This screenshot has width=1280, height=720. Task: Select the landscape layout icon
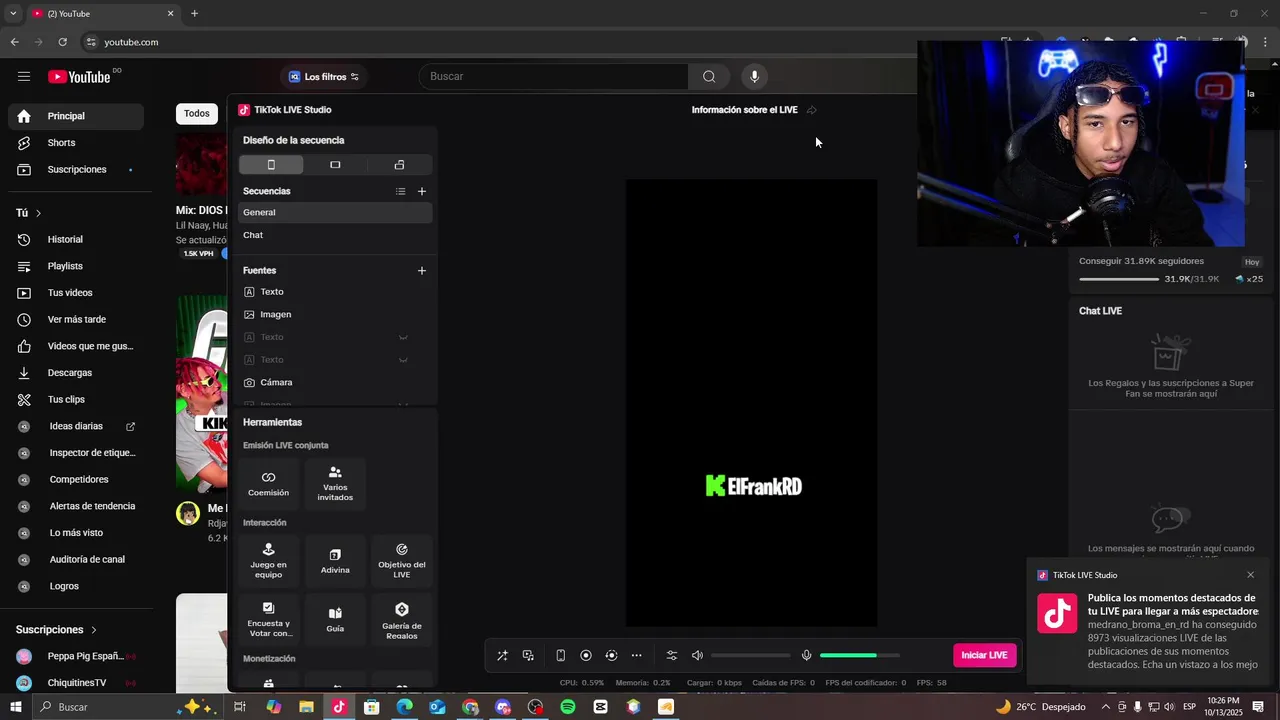[335, 165]
